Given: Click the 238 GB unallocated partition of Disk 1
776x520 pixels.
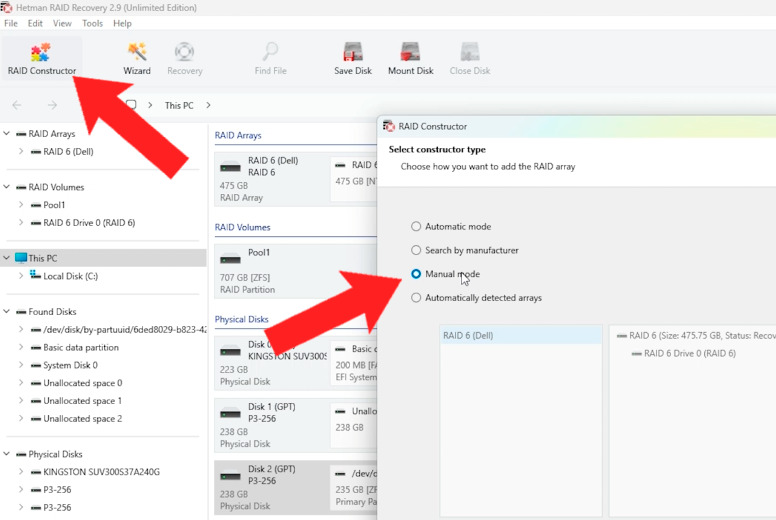Looking at the screenshot, I should [353, 425].
